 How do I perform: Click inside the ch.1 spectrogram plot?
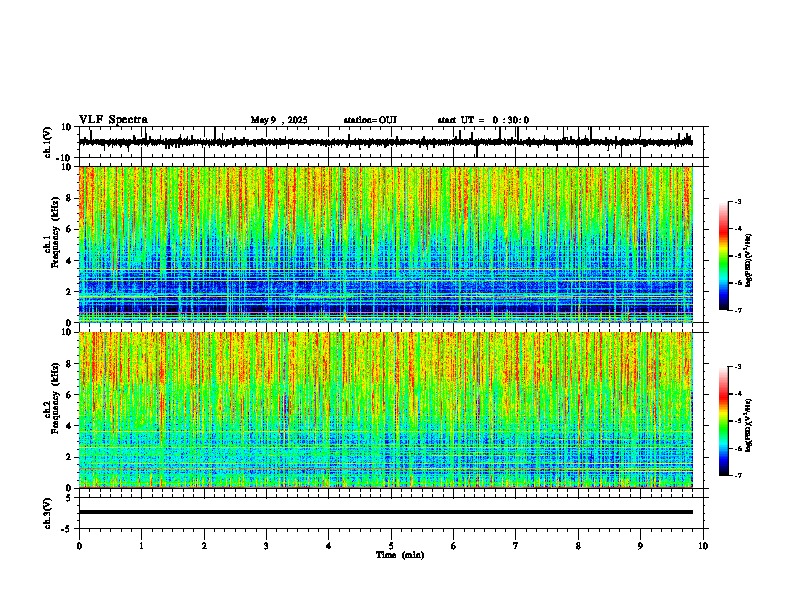pos(386,244)
